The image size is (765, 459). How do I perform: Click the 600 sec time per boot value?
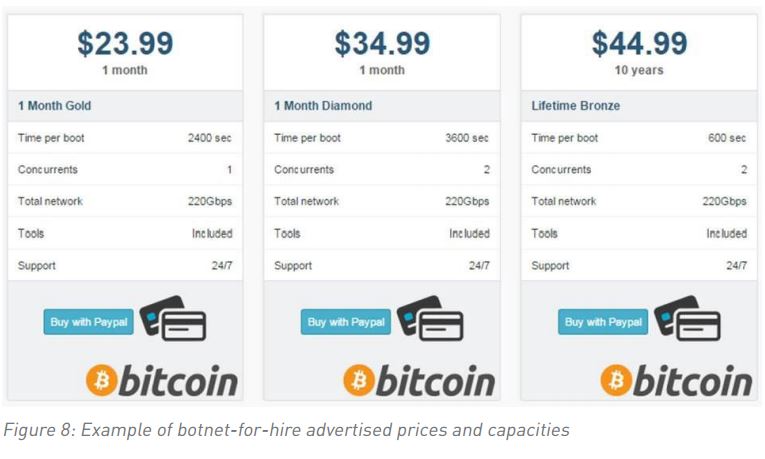pos(727,138)
